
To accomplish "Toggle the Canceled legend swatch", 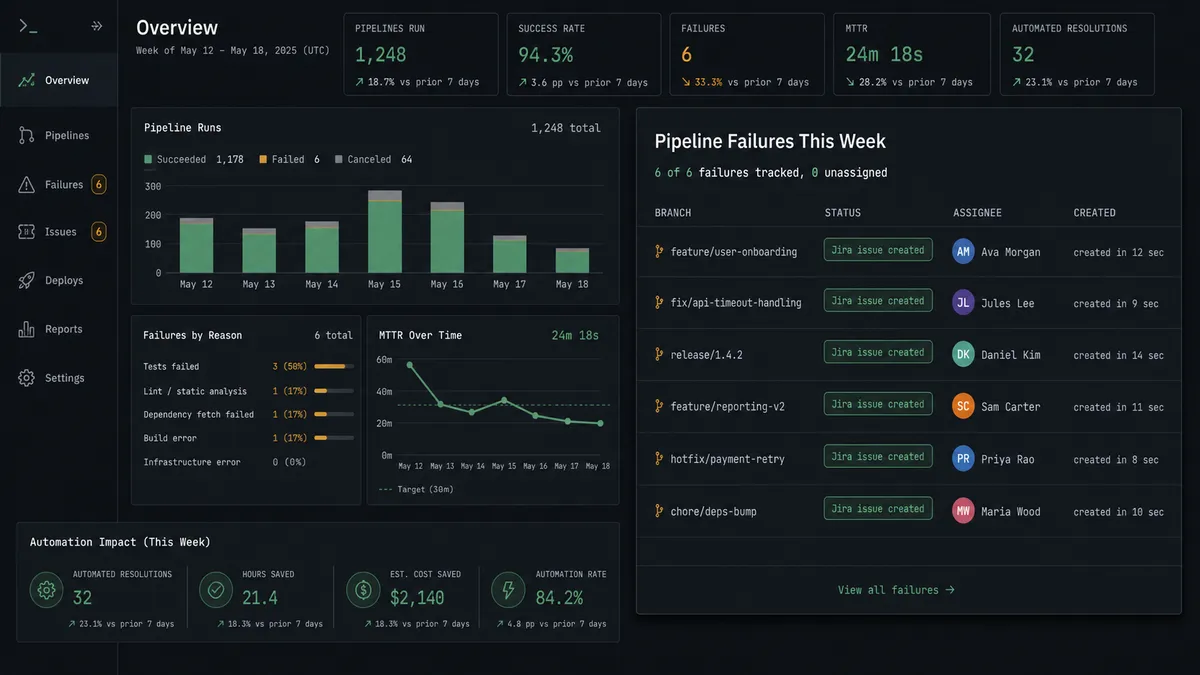I will (338, 159).
